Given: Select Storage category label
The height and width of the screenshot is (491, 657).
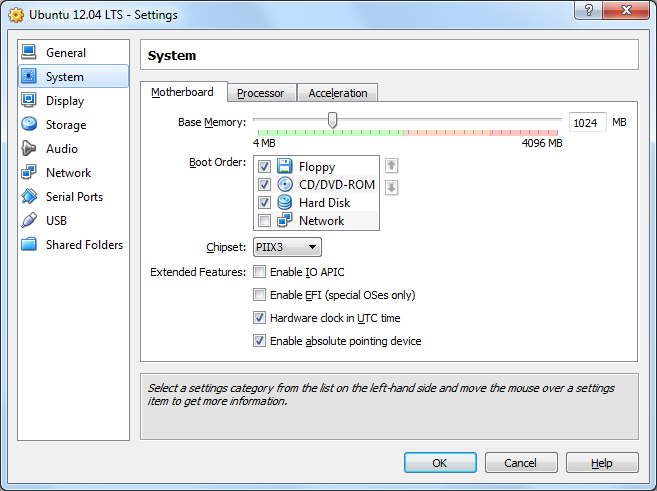Looking at the screenshot, I should coord(66,125).
